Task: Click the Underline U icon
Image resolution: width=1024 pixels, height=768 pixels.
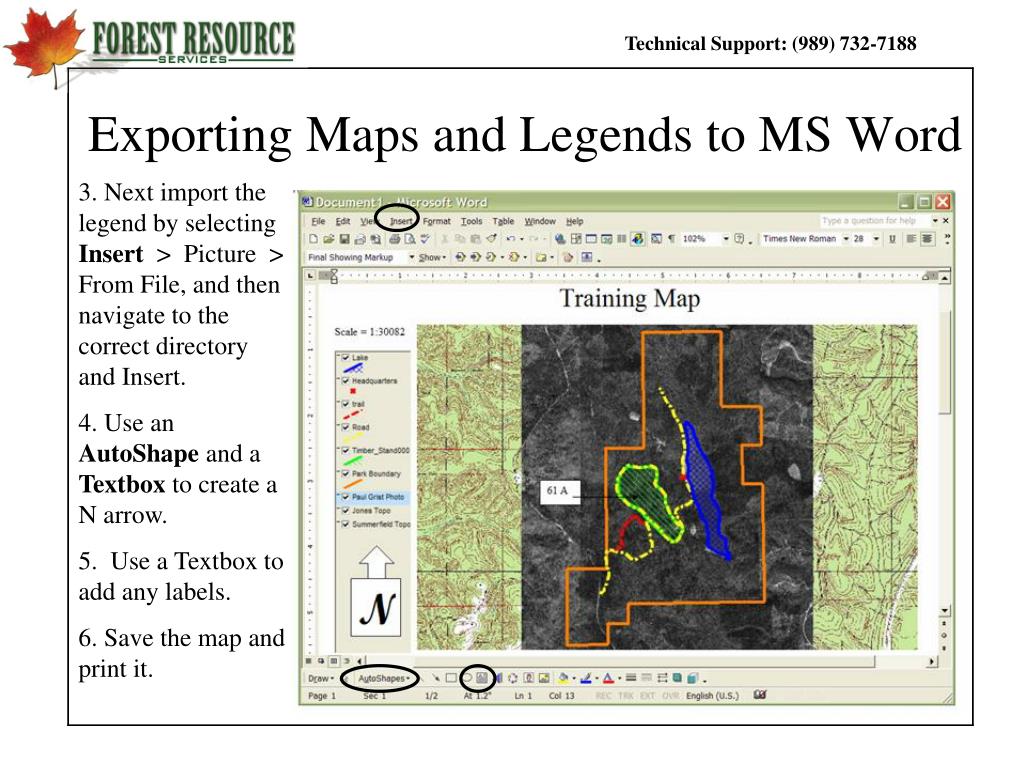Action: (892, 239)
